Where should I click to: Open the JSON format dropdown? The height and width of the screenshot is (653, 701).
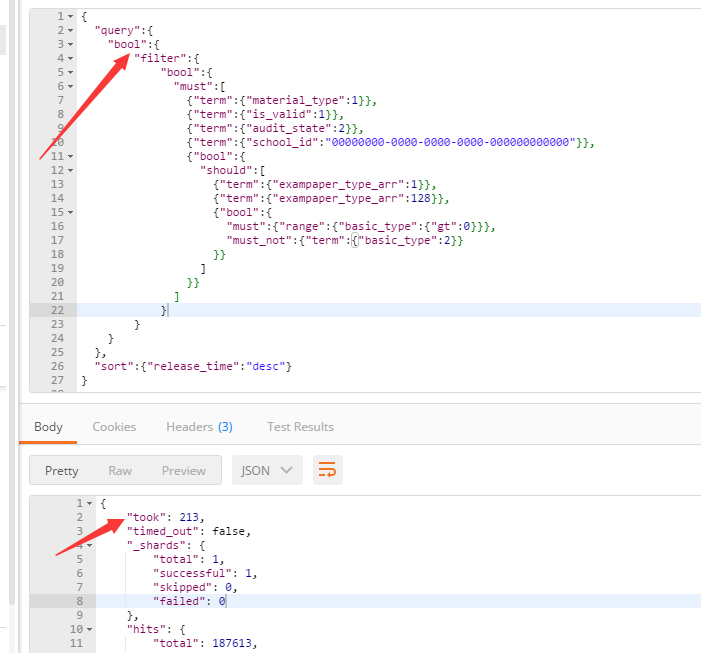click(267, 470)
